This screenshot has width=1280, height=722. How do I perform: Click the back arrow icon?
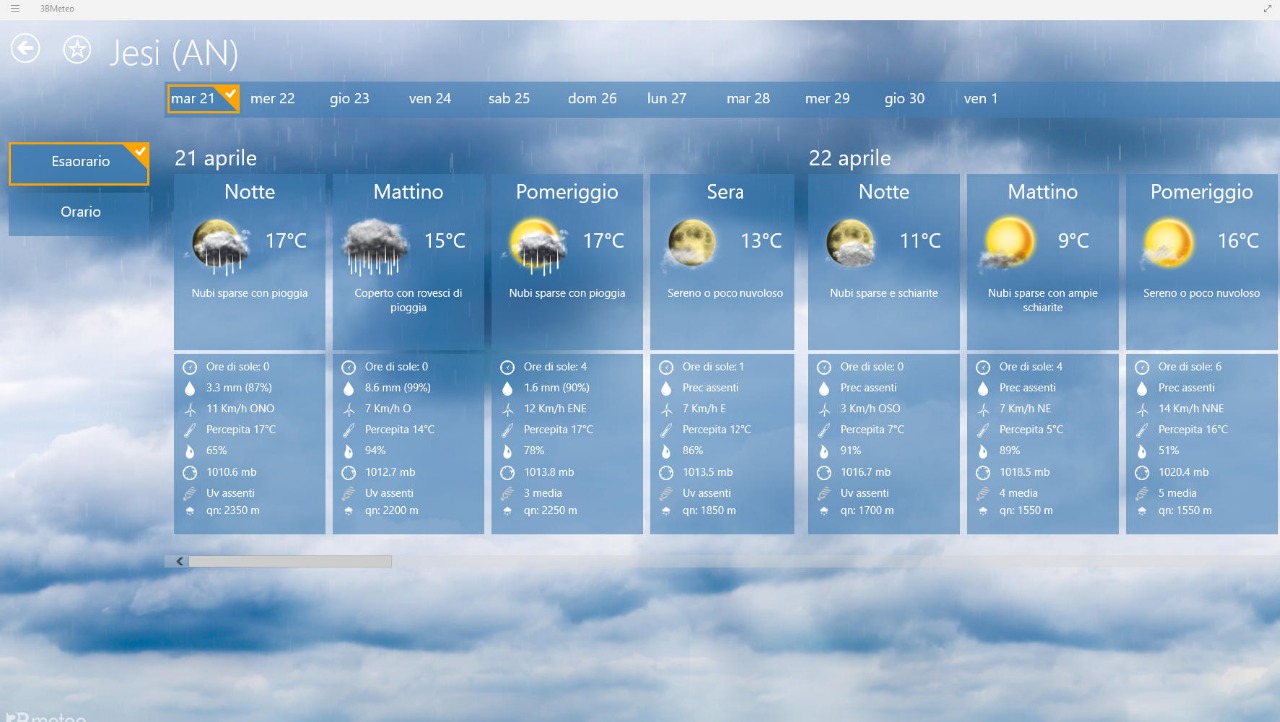(25, 48)
